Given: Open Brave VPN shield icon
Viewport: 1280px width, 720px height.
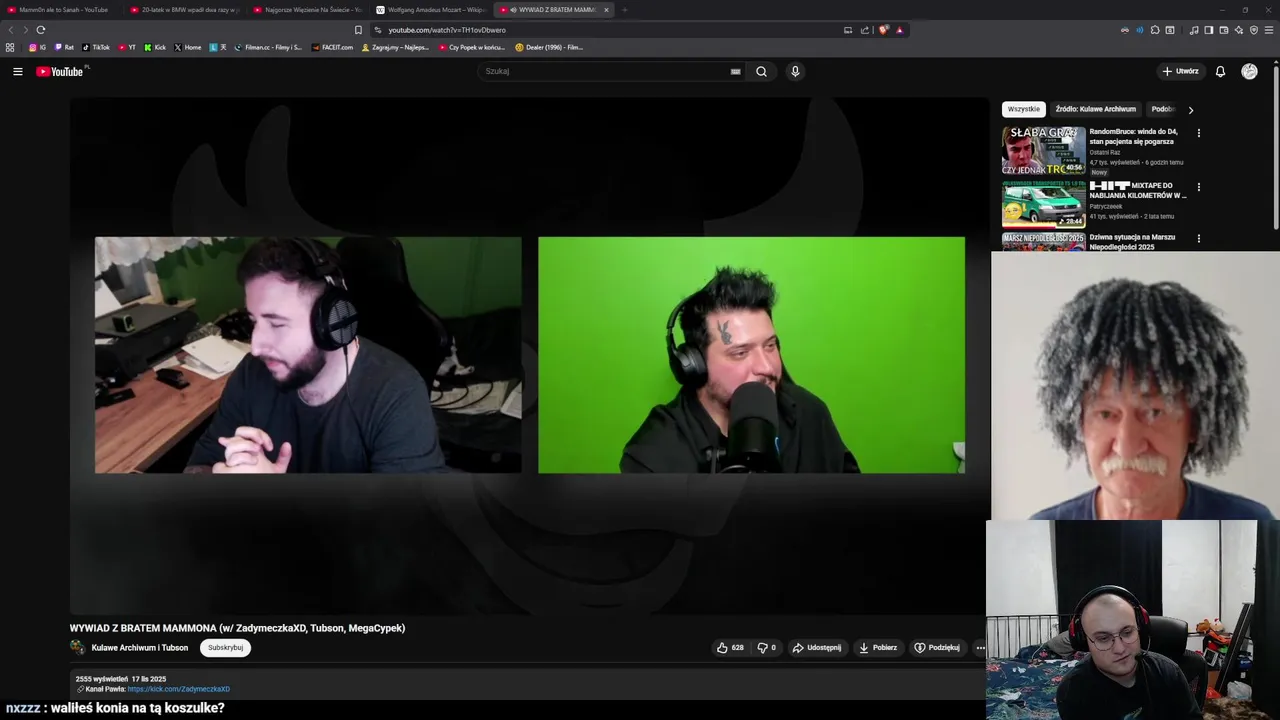Looking at the screenshot, I should [1254, 30].
